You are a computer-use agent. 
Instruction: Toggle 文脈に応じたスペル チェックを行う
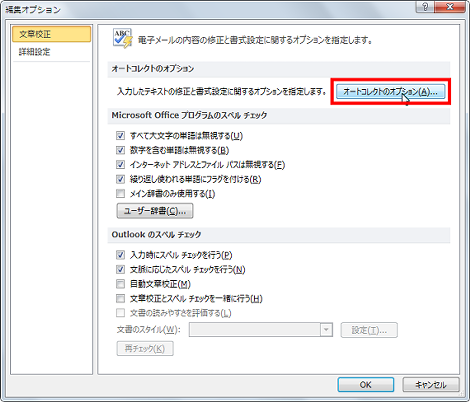click(x=120, y=269)
